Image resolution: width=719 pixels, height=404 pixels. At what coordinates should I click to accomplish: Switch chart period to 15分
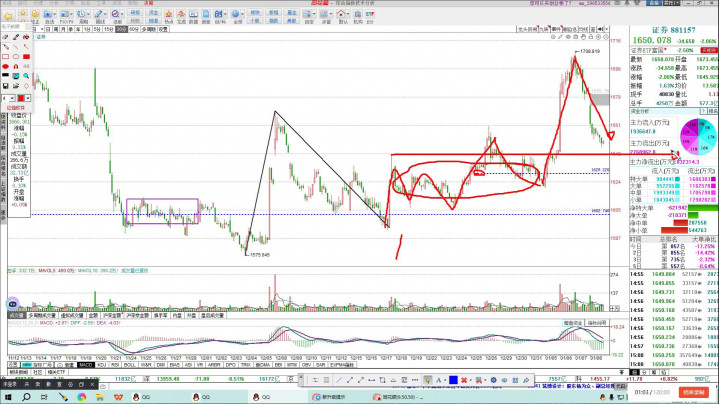coord(108,29)
